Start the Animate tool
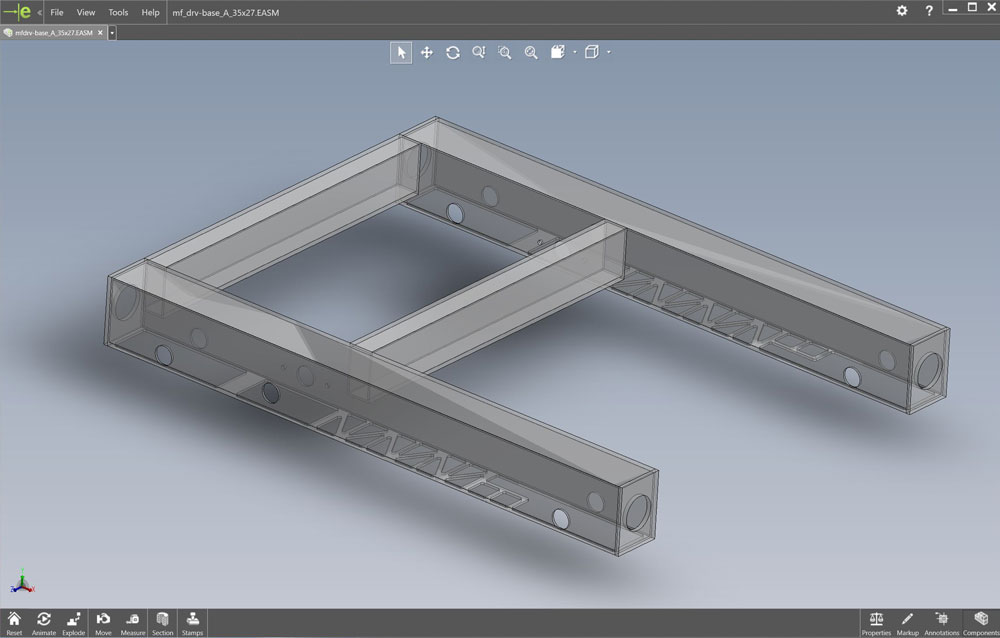Viewport: 1000px width, 638px height. pos(44,620)
